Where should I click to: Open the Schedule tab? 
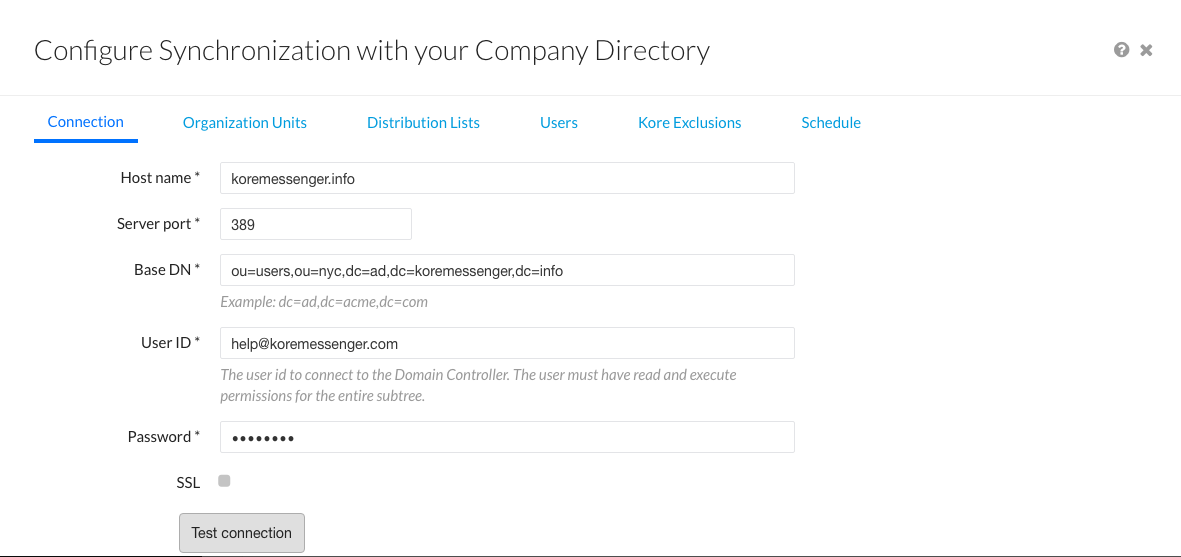(x=831, y=123)
